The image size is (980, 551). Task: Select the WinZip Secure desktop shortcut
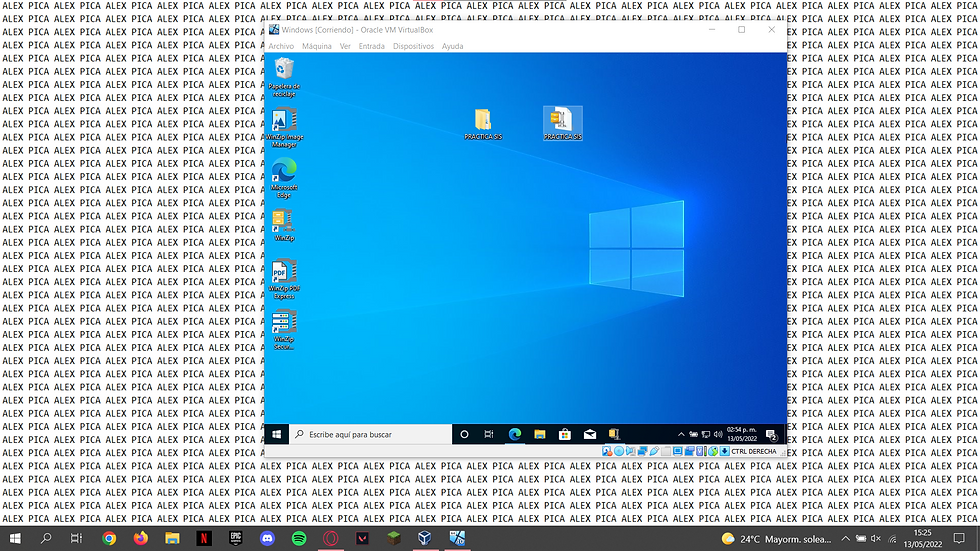point(284,330)
